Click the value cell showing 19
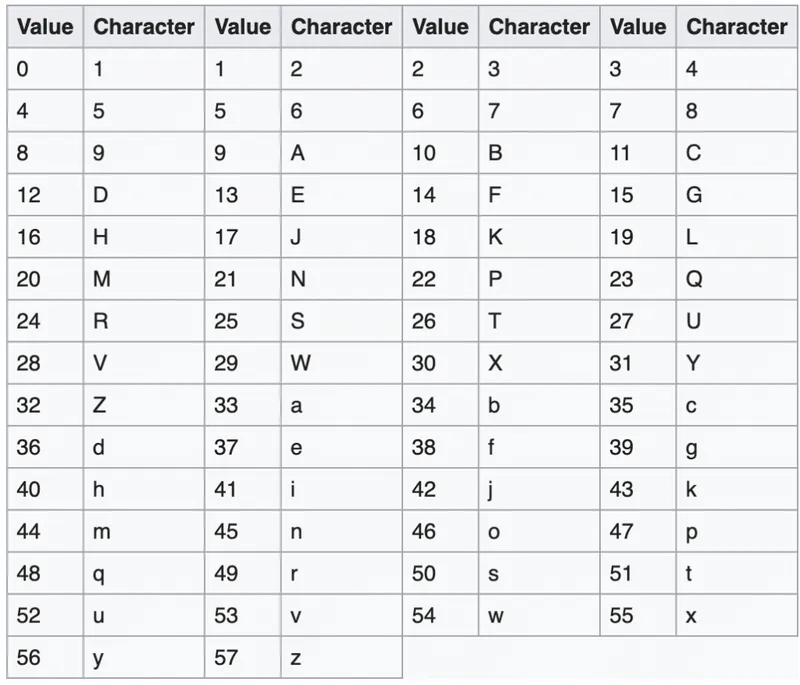 point(638,237)
